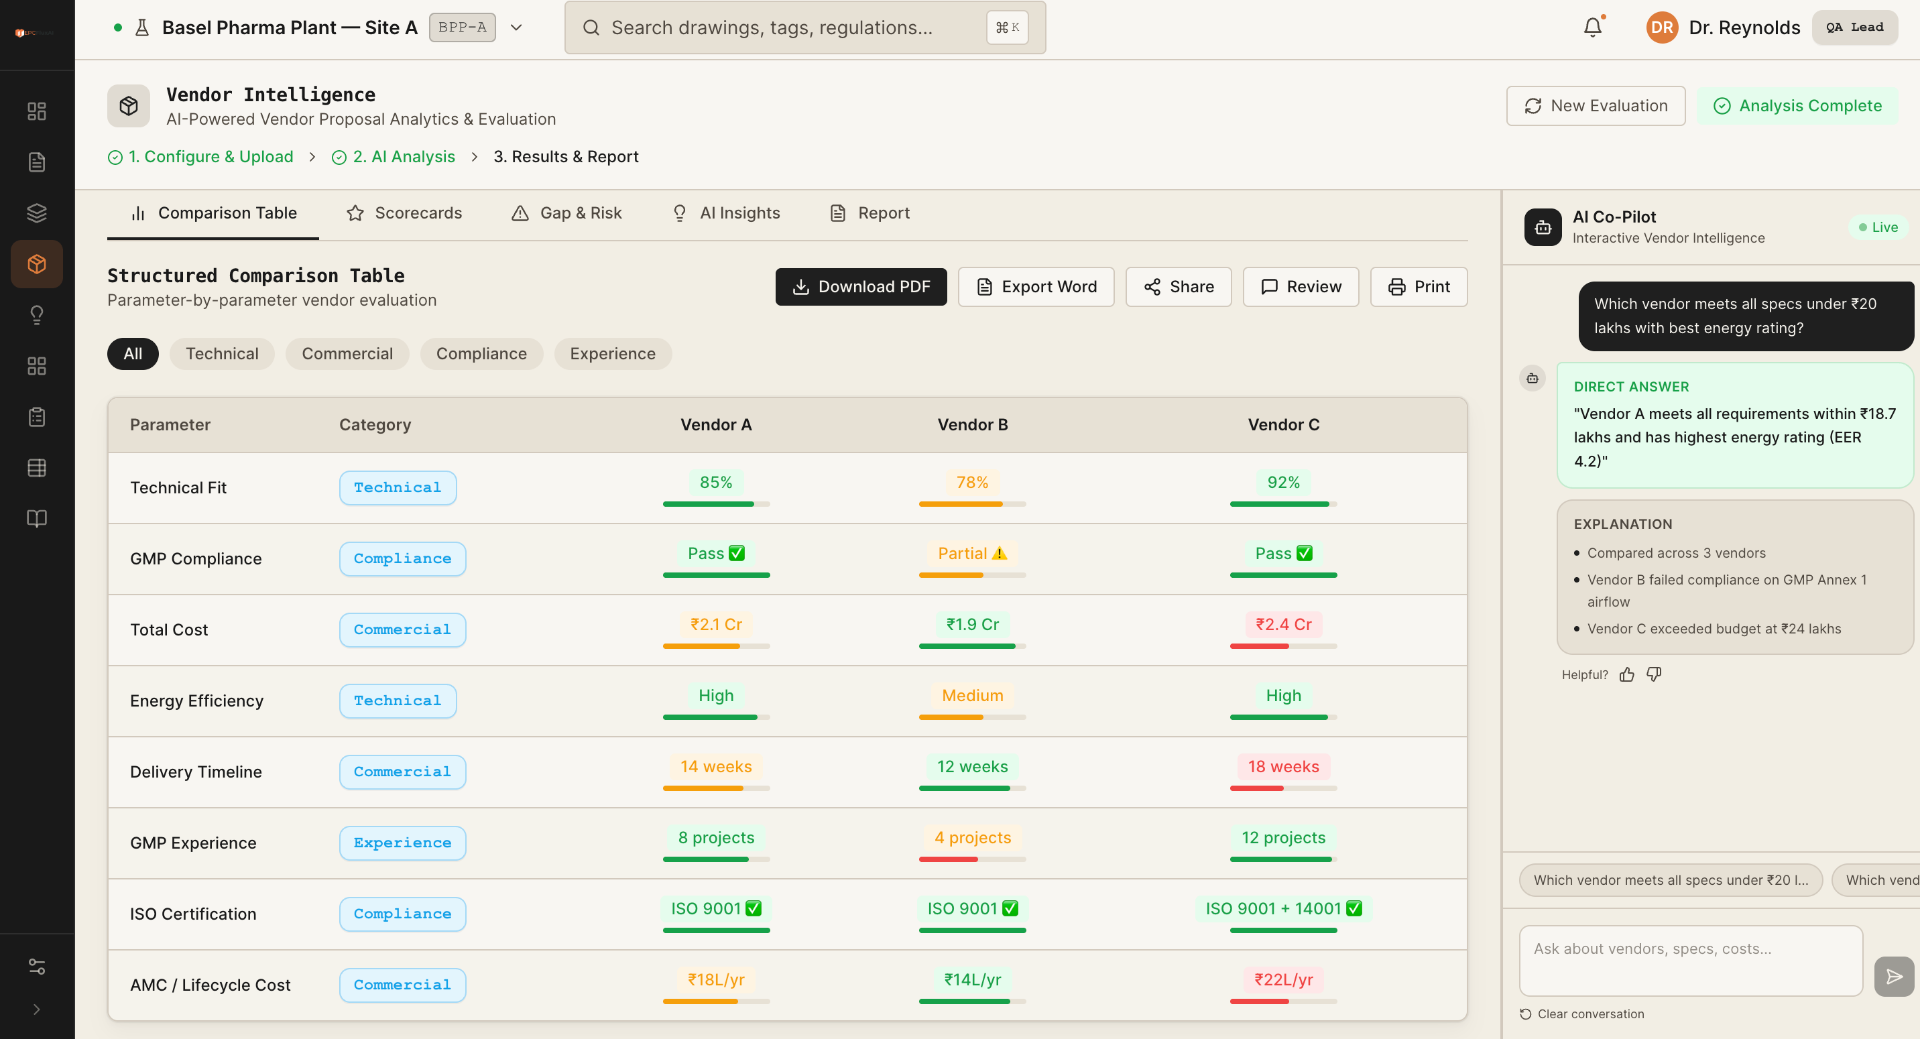Switch to the Scorecards tab
1920x1039 pixels.
coord(404,213)
